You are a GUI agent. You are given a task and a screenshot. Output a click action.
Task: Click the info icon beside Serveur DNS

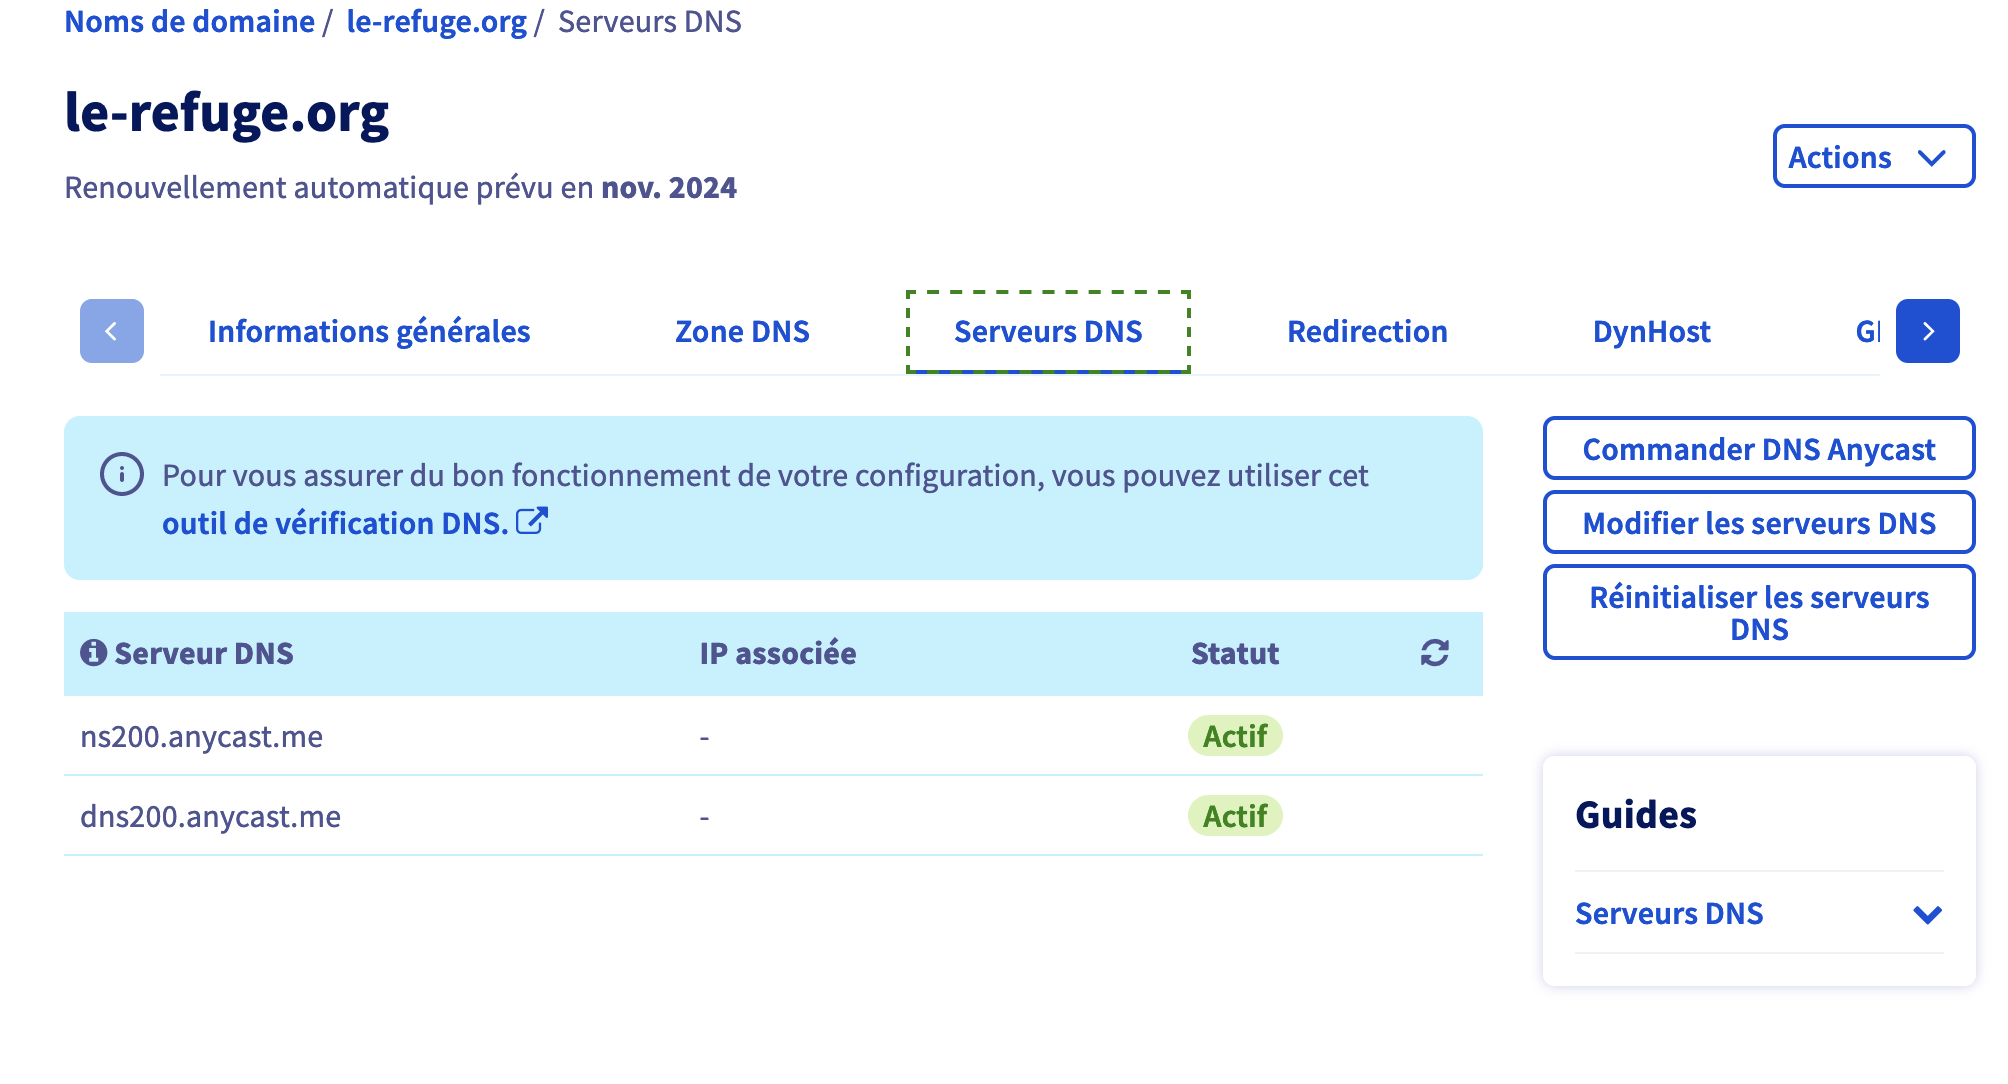pyautogui.click(x=93, y=652)
